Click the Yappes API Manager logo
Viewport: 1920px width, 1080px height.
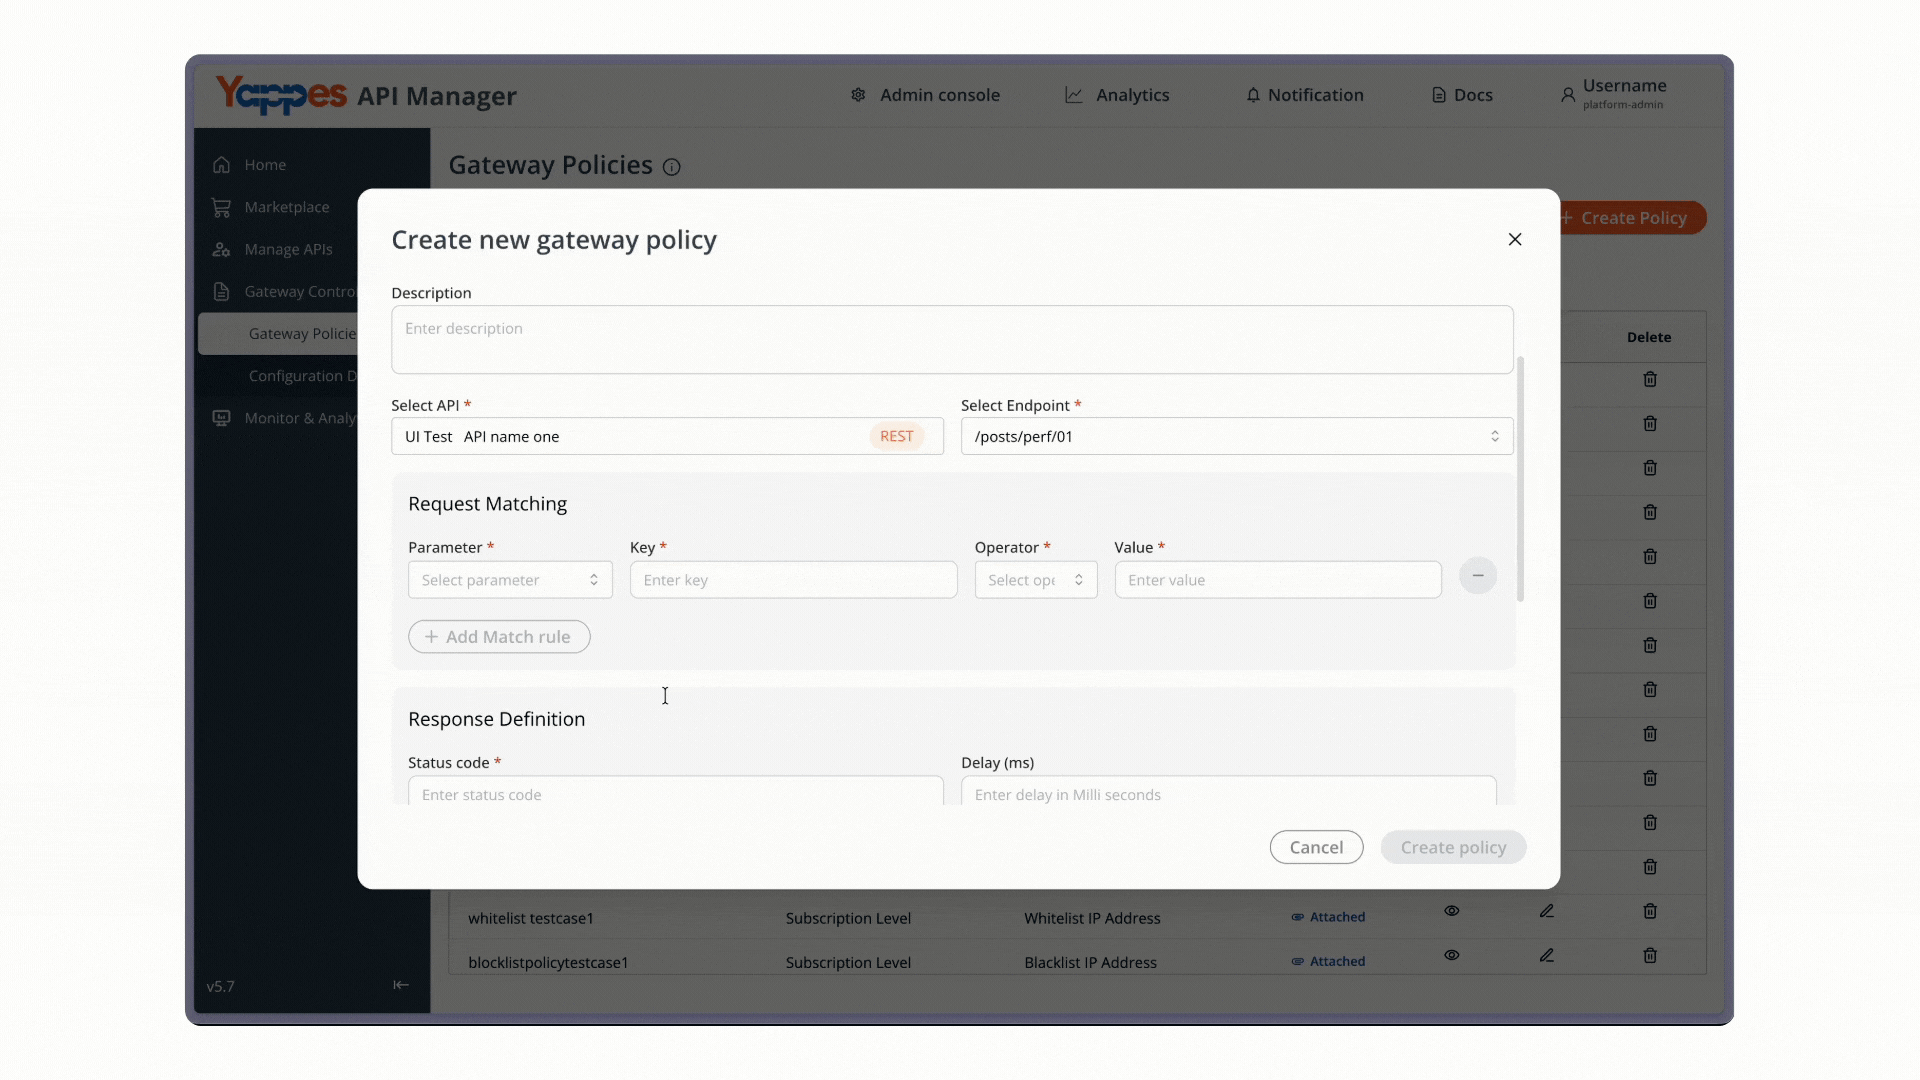366,95
